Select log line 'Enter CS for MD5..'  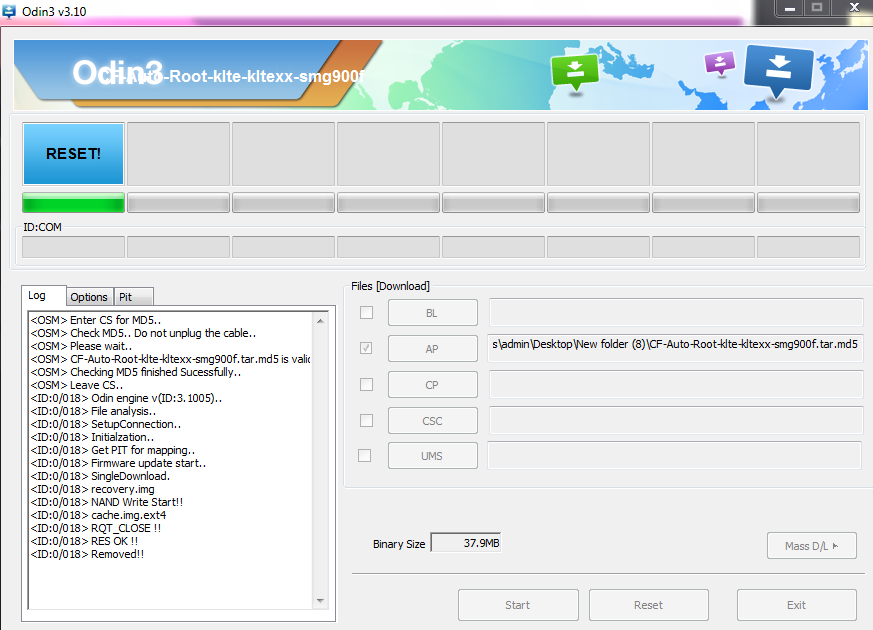[x=96, y=320]
